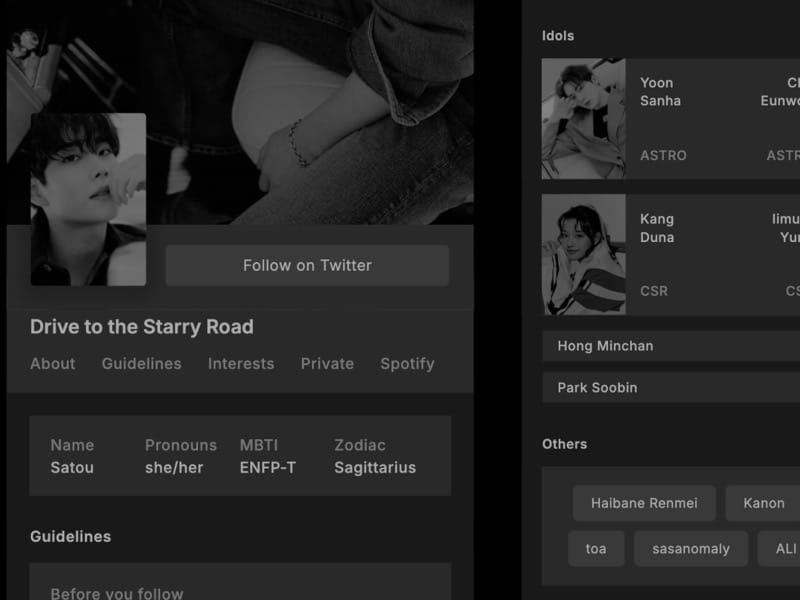Screen dimensions: 800x600
Task: Click the Before you follow text
Action: [x=117, y=593]
